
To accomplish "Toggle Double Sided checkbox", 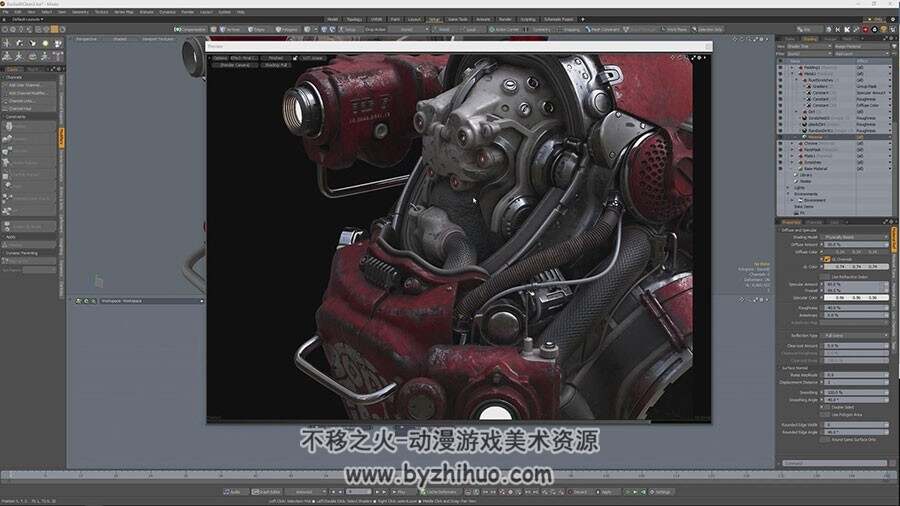I will [827, 407].
